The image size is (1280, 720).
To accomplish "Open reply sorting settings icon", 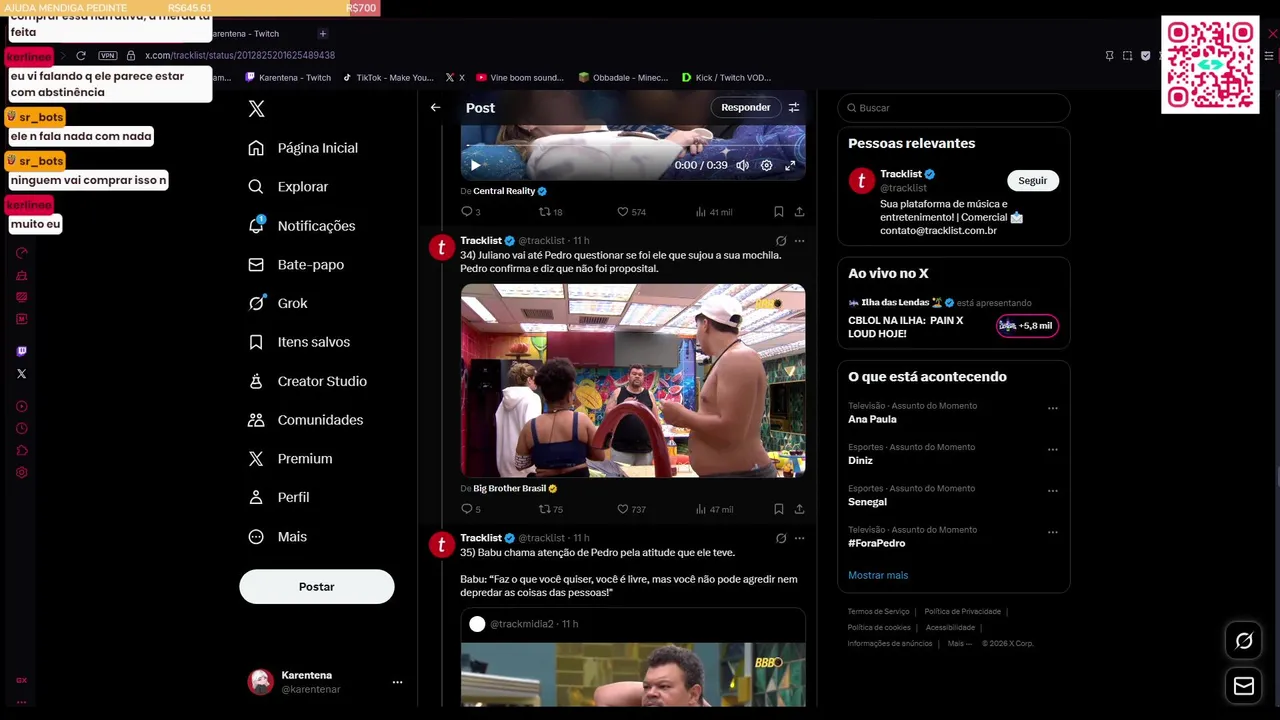I will click(794, 107).
